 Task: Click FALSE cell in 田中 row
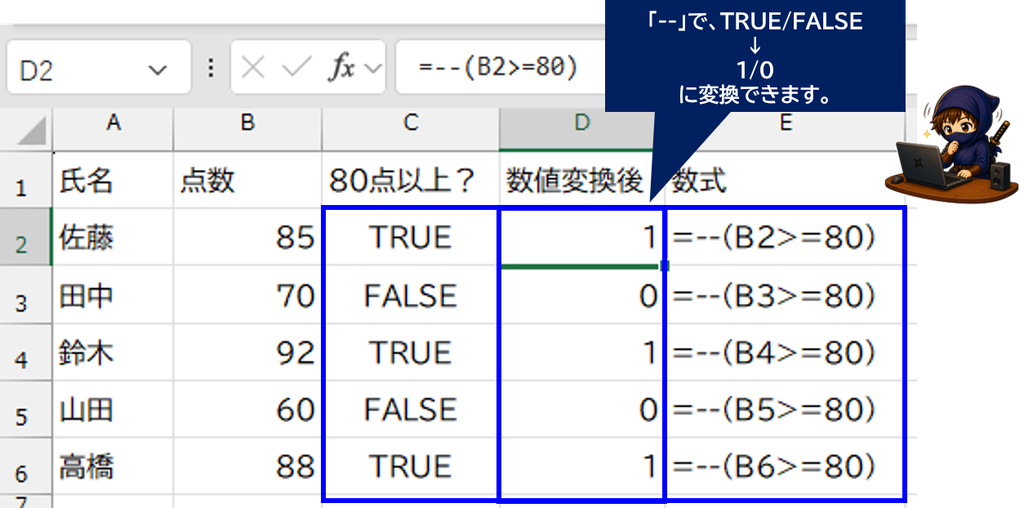[x=410, y=295]
